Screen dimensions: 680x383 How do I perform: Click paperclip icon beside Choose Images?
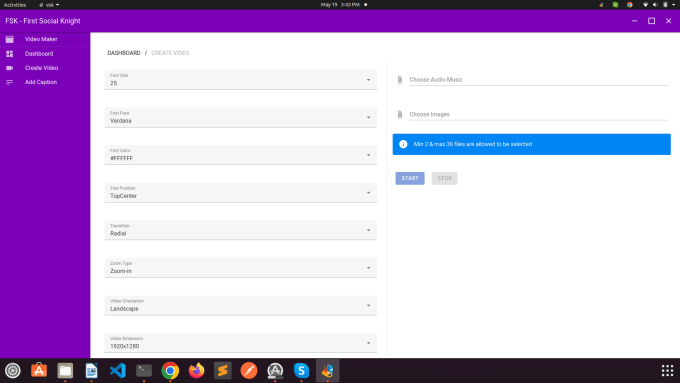[400, 115]
